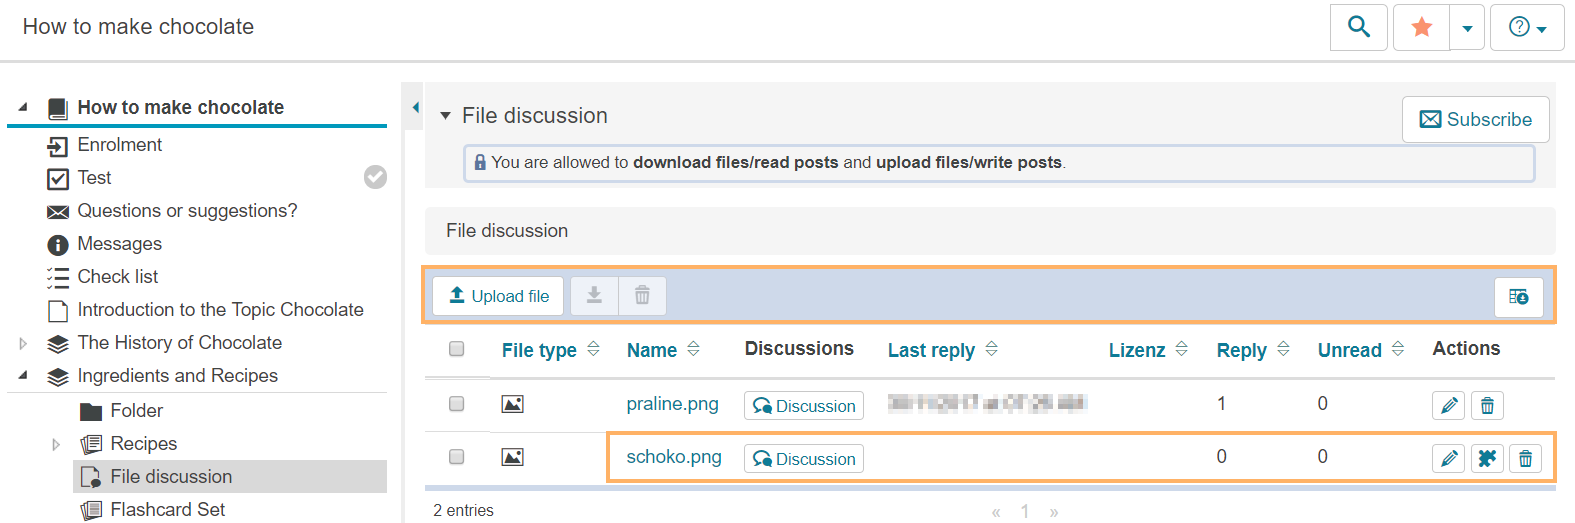The image size is (1575, 523).
Task: Click the puzzle-piece icon for schoko.png
Action: coord(1487,458)
